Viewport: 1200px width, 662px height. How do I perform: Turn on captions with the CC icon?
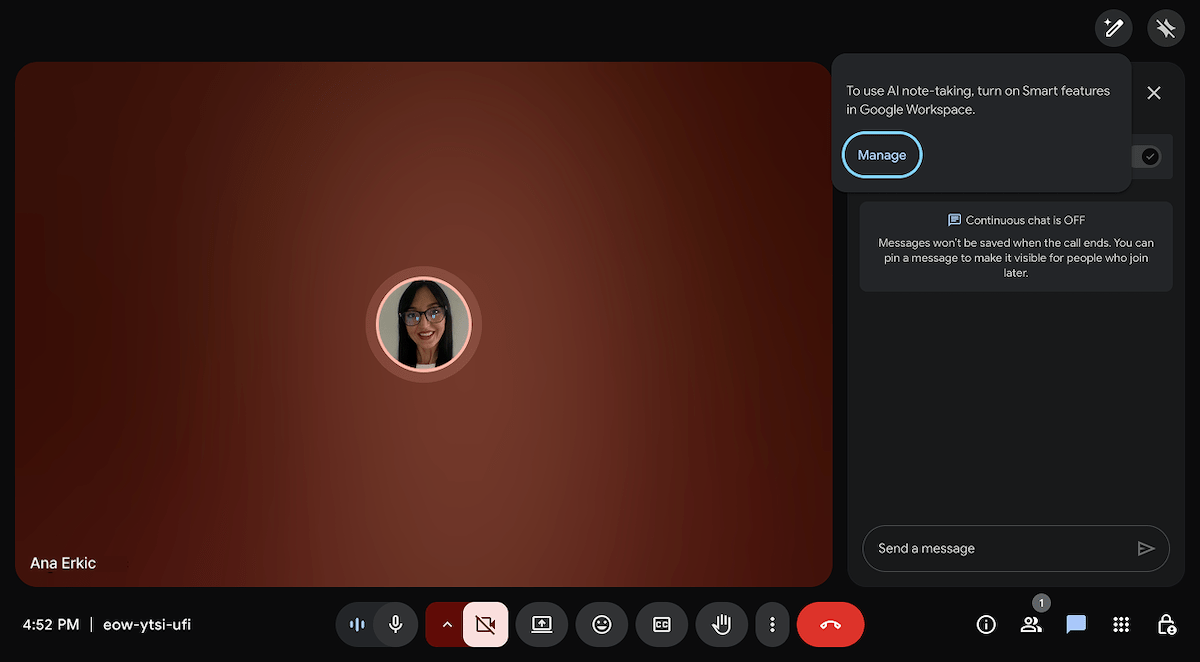click(x=661, y=624)
